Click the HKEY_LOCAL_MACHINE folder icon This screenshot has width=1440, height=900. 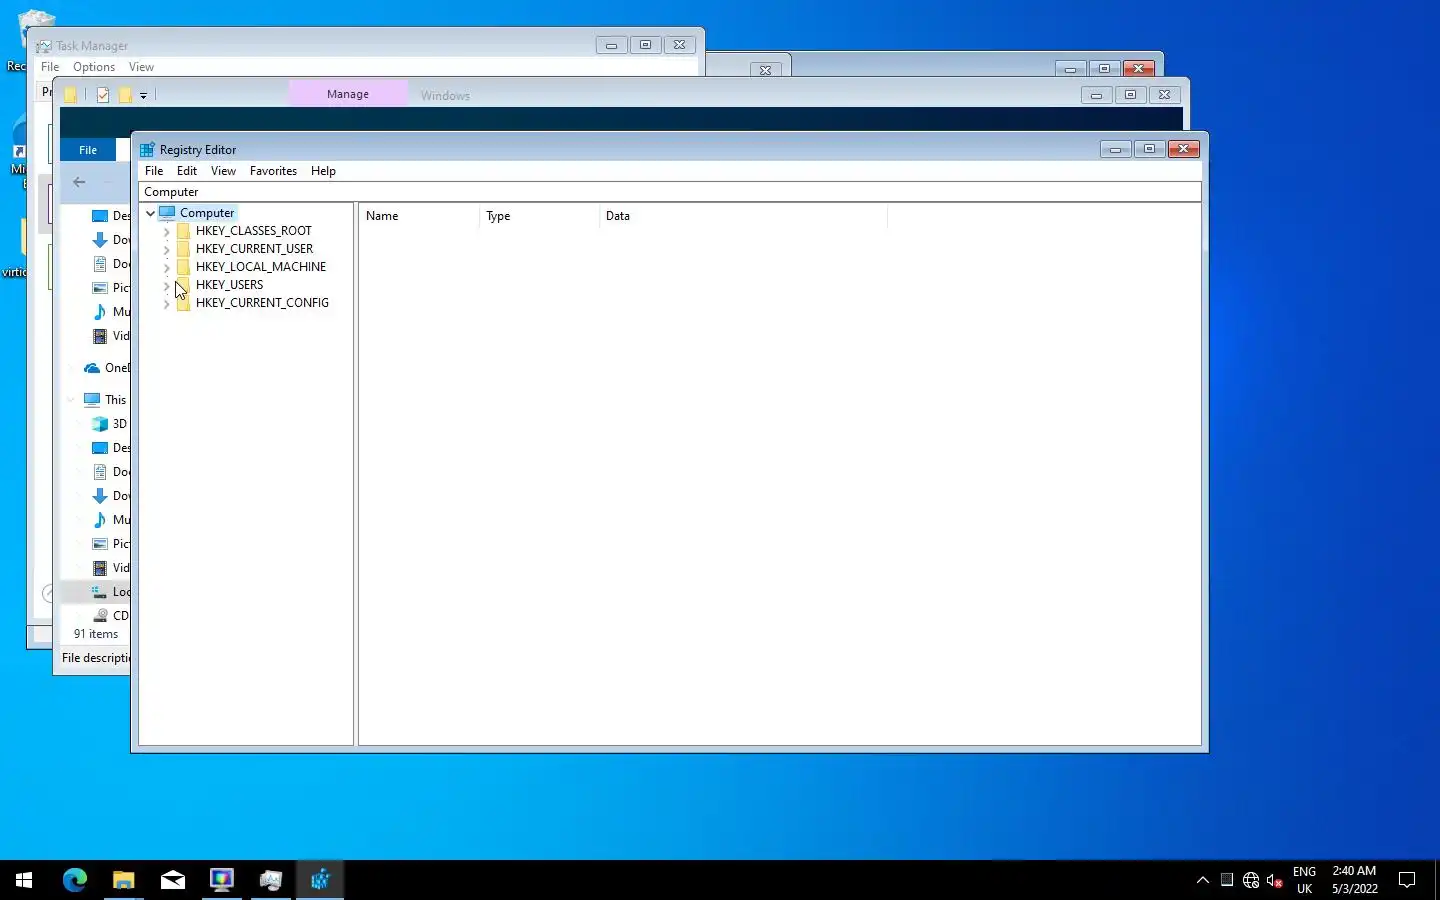[183, 267]
